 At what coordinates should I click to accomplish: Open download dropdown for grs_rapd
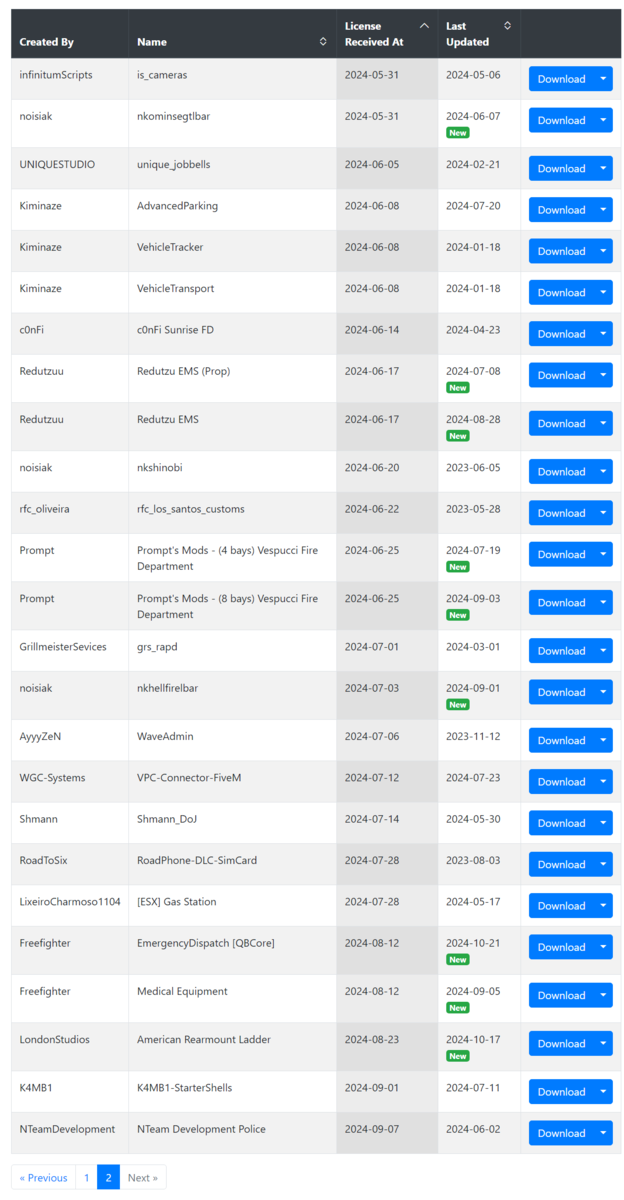(x=603, y=650)
